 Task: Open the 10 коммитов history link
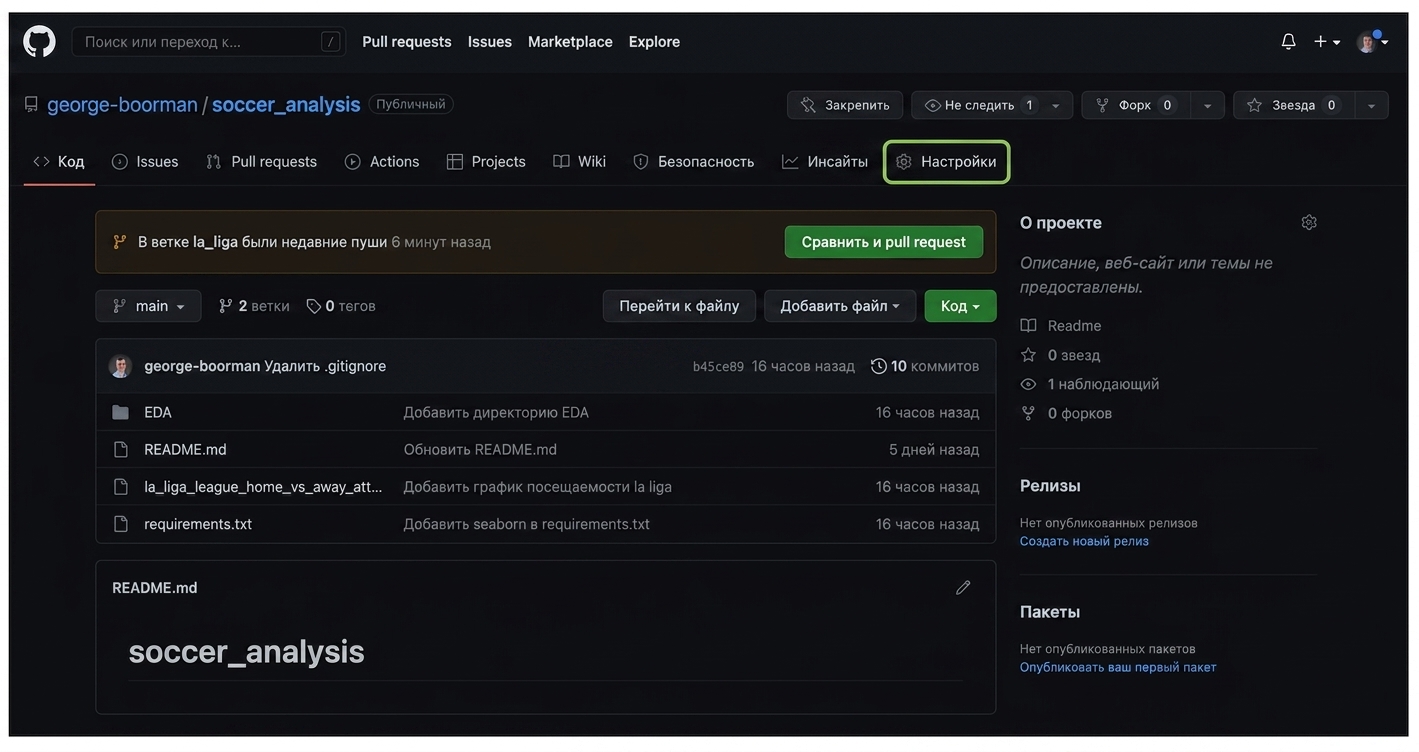tap(925, 366)
